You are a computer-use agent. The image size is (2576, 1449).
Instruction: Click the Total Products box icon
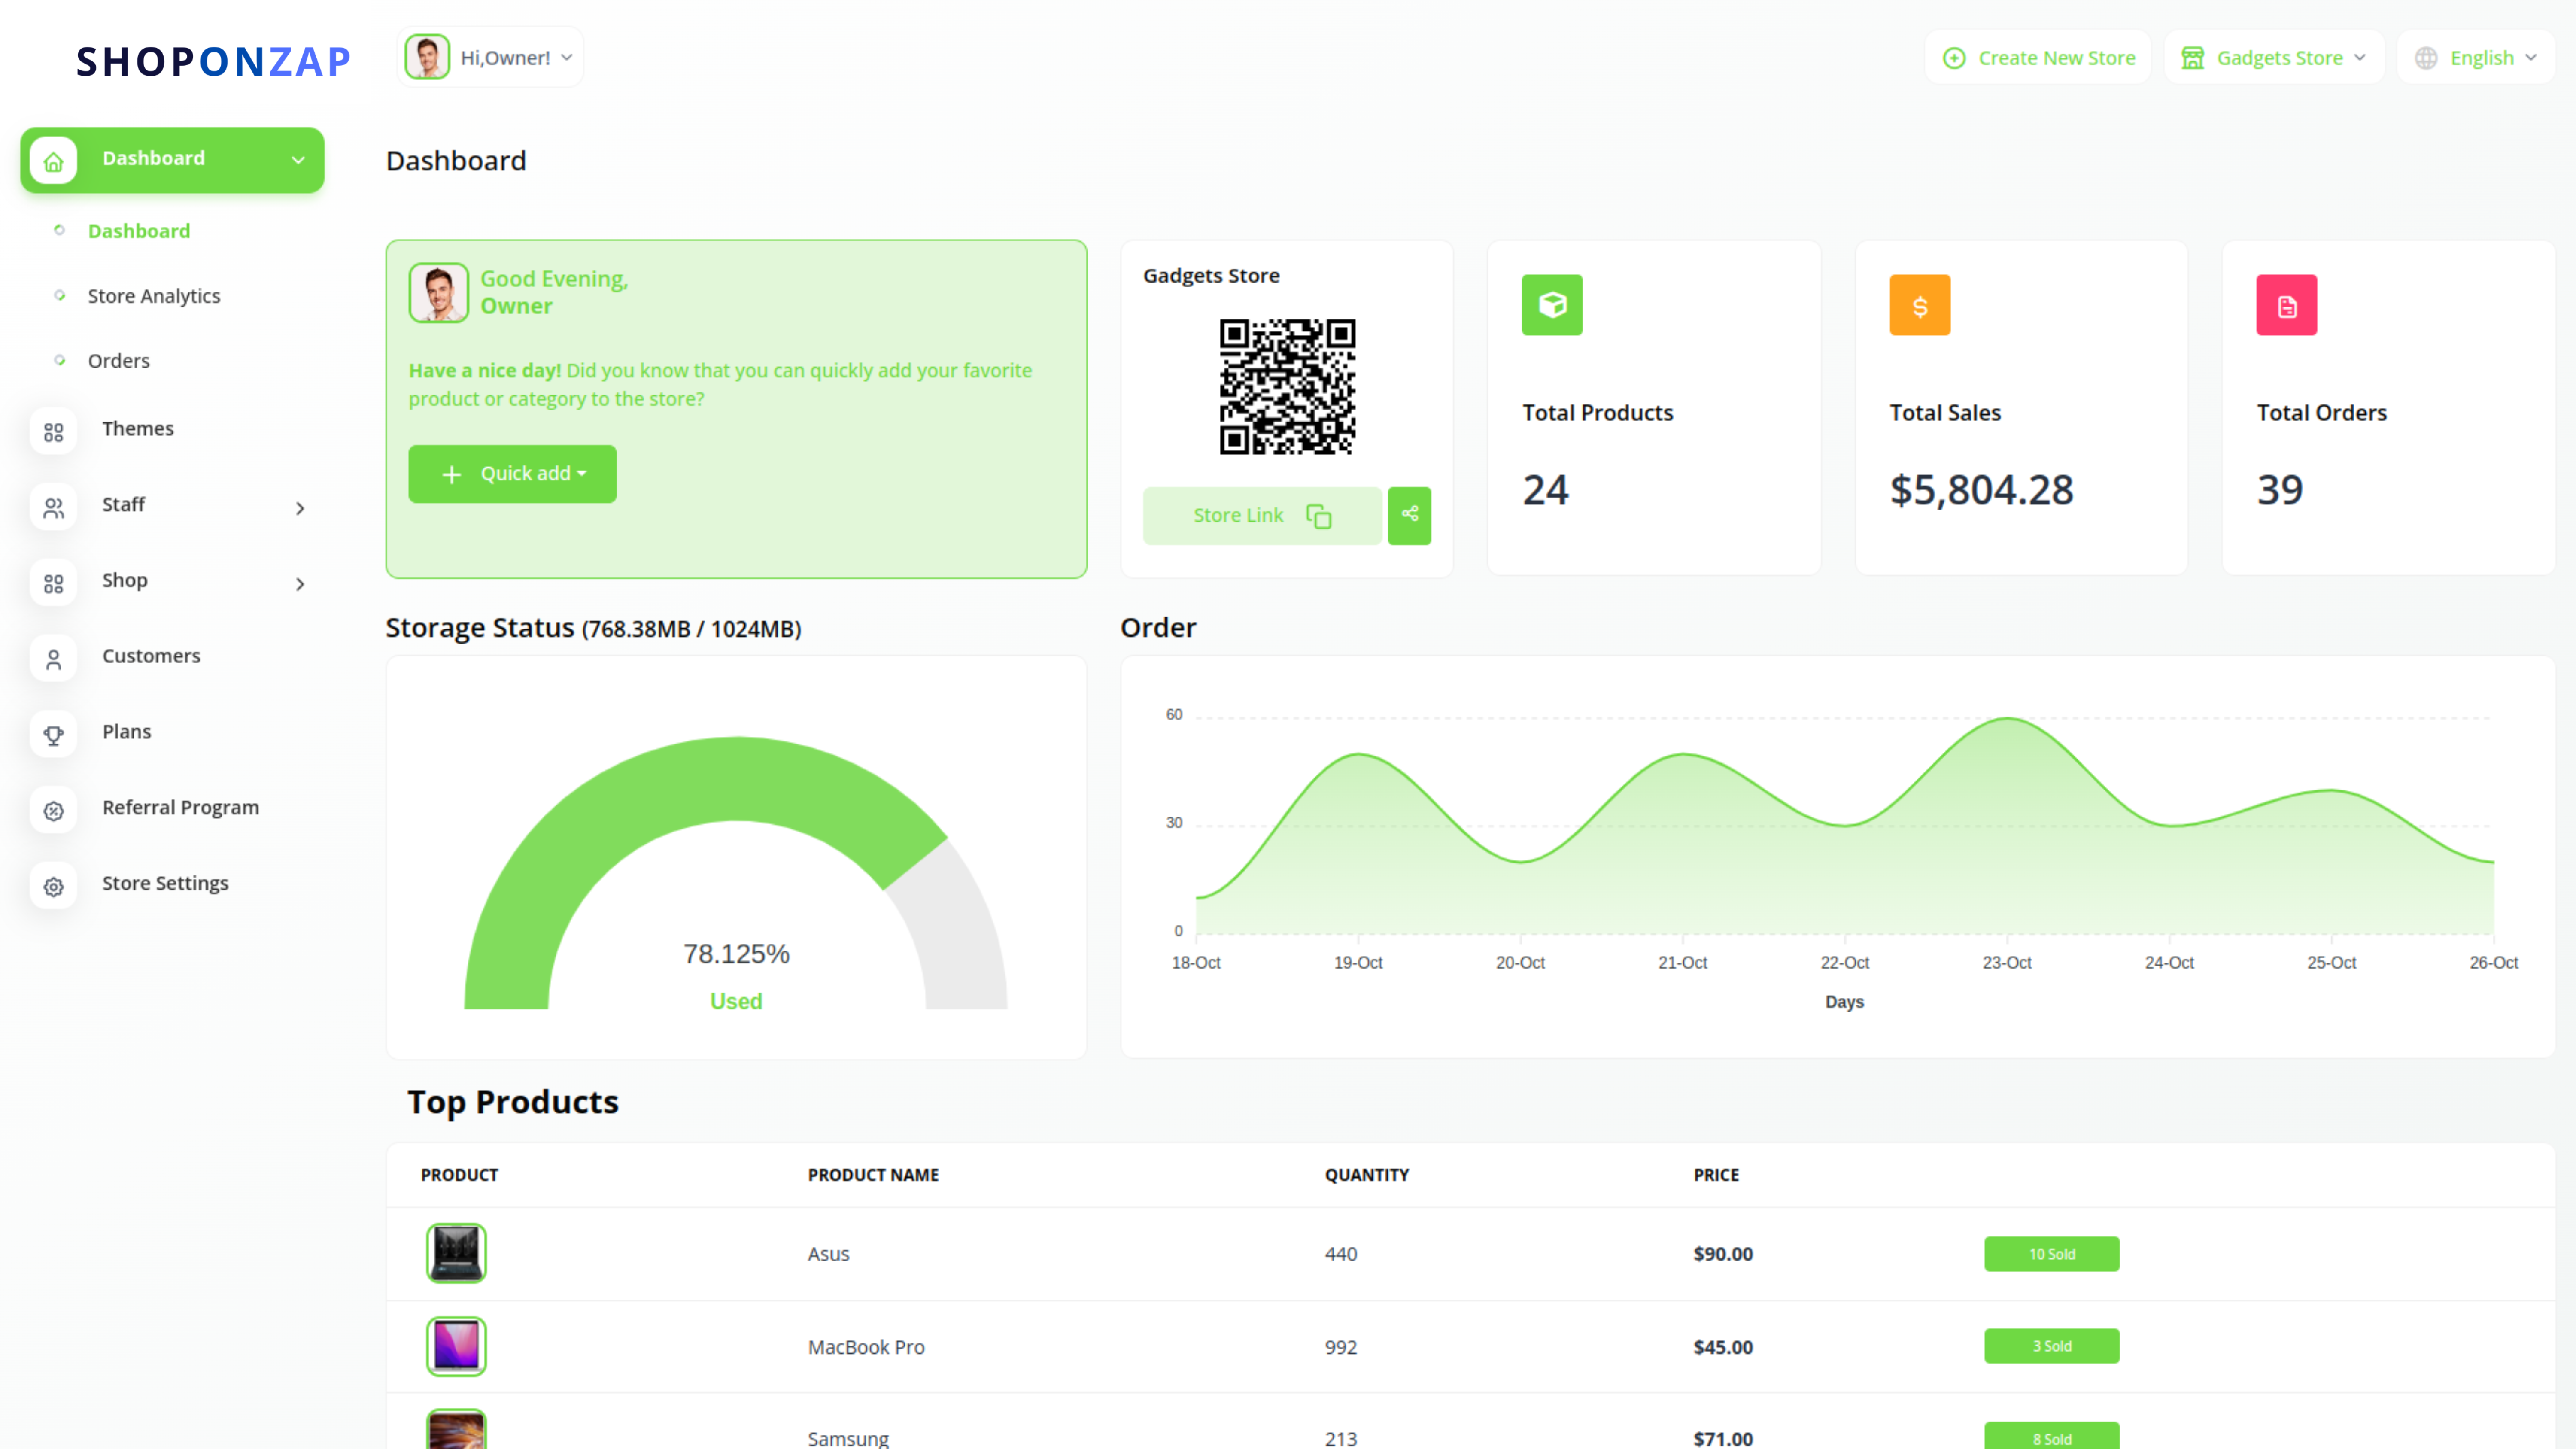point(1552,305)
